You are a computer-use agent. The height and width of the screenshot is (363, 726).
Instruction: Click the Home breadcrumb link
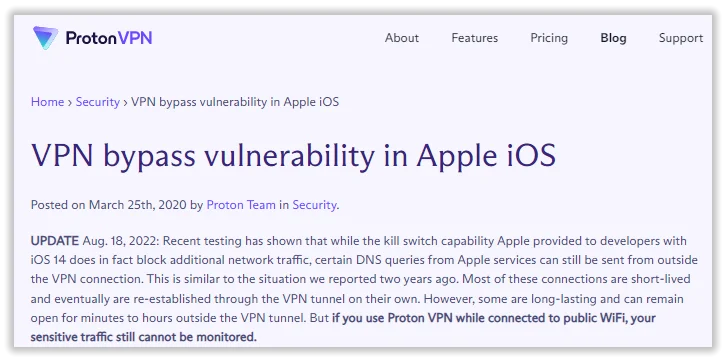[x=47, y=102]
